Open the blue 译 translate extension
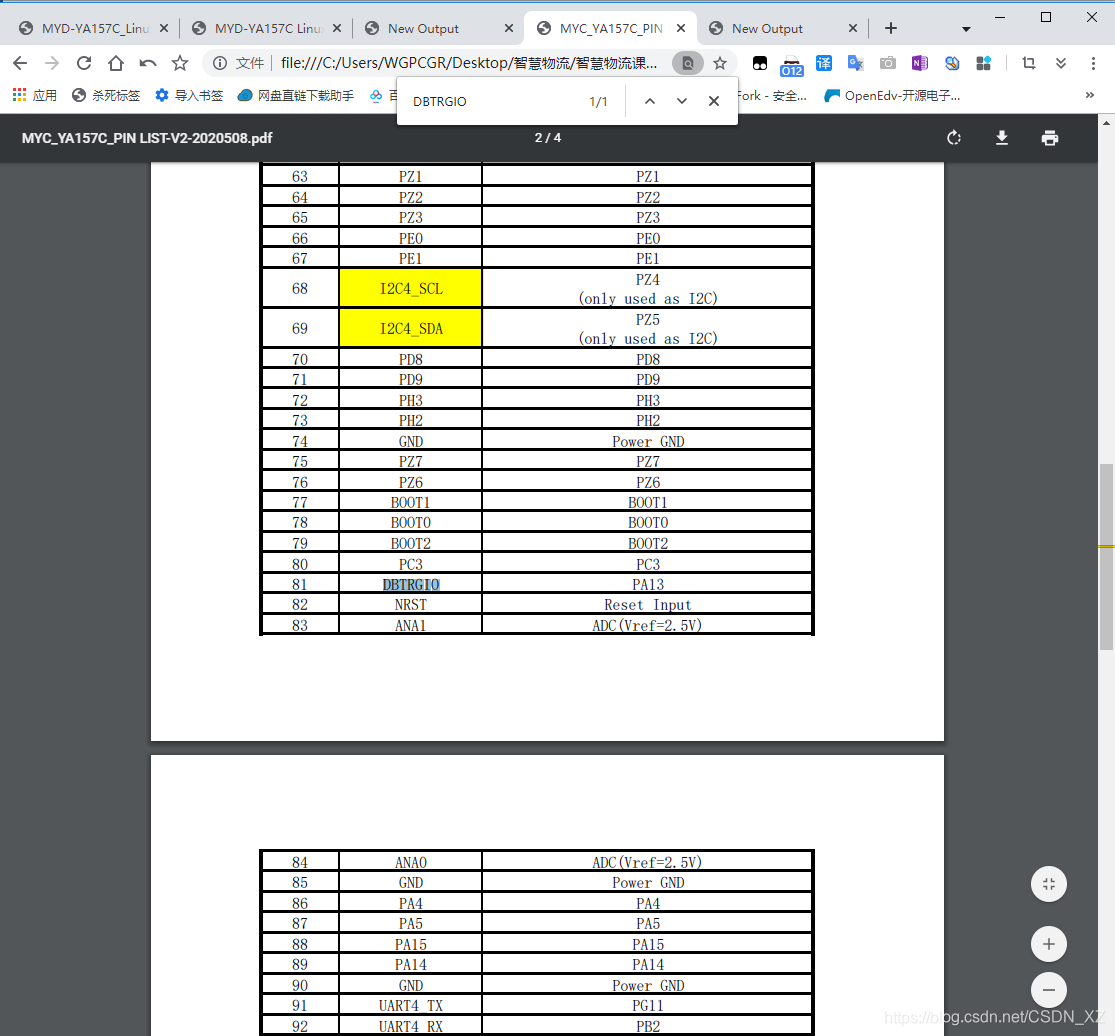The width and height of the screenshot is (1115, 1036). pos(823,63)
